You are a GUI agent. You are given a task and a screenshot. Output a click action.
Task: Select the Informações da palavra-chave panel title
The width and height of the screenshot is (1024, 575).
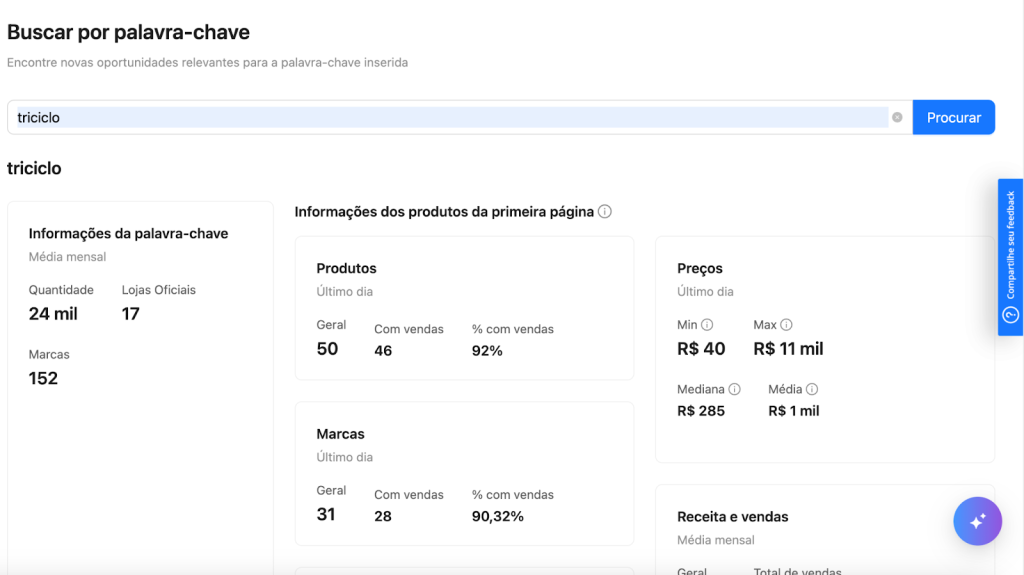(x=128, y=233)
